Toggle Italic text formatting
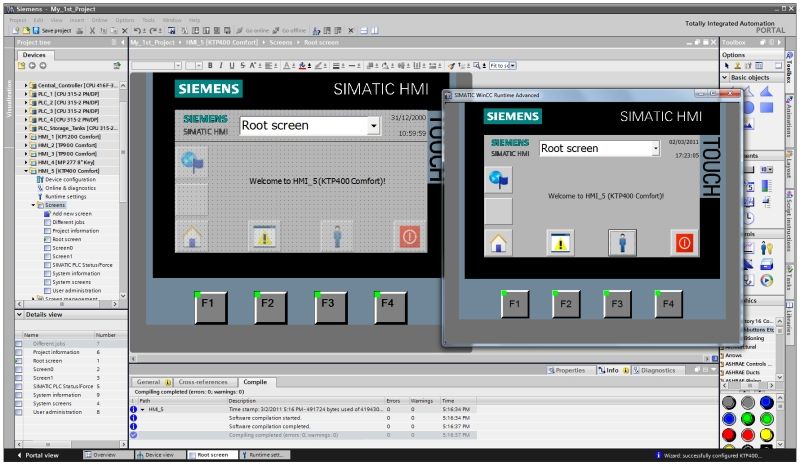The image size is (800, 466). tap(221, 65)
